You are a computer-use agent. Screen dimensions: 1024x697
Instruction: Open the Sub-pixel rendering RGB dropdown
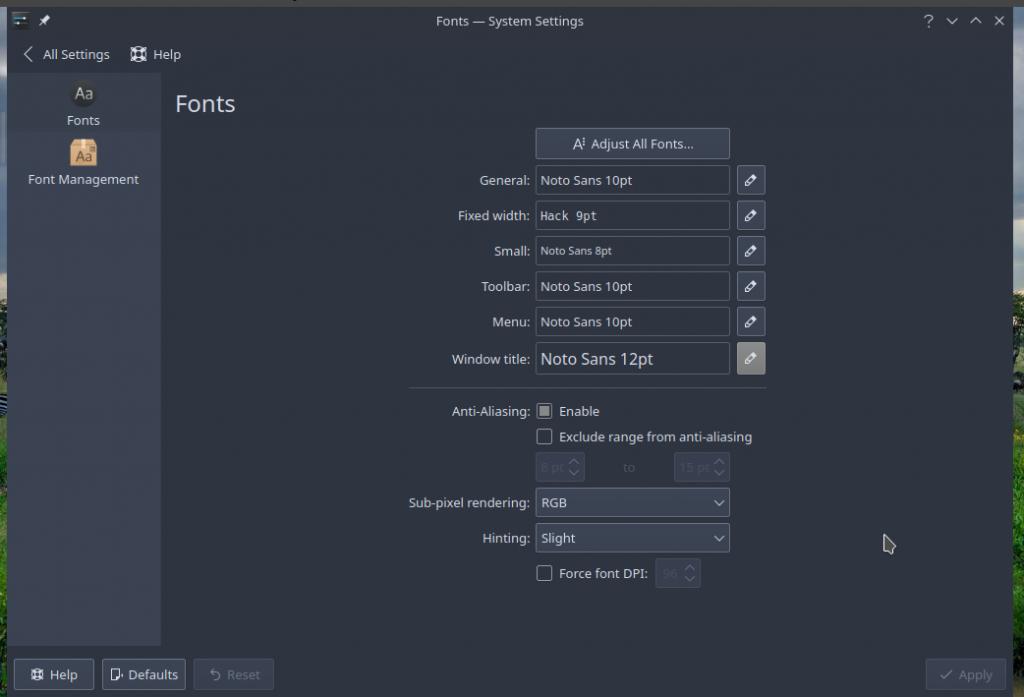[632, 502]
